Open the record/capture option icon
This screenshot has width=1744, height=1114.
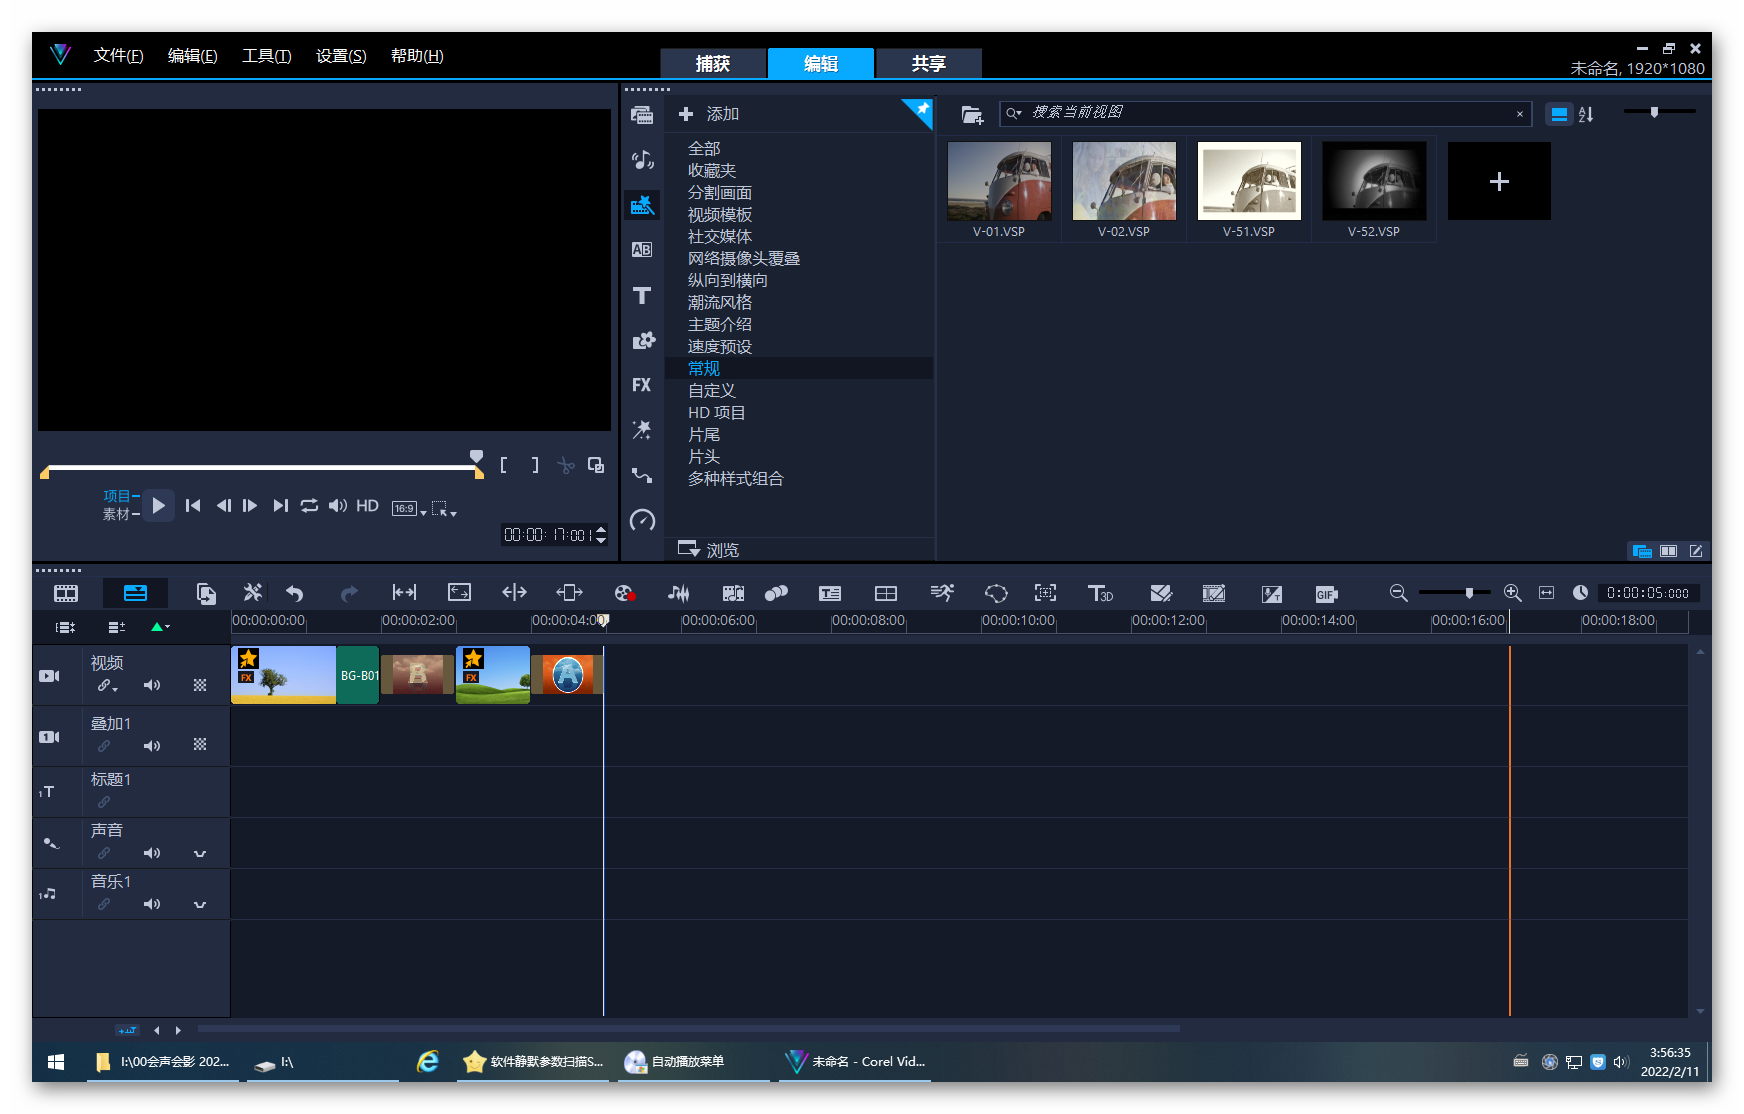[625, 593]
